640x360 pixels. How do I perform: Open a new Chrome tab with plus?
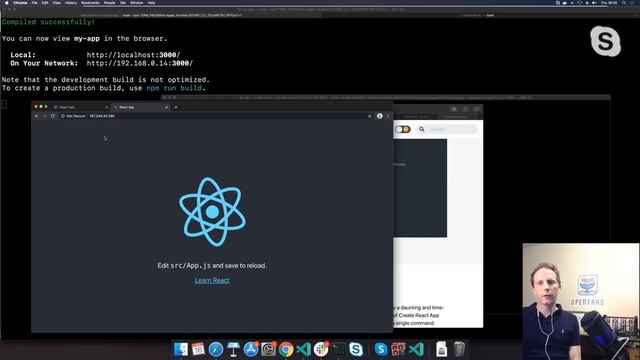(176, 107)
